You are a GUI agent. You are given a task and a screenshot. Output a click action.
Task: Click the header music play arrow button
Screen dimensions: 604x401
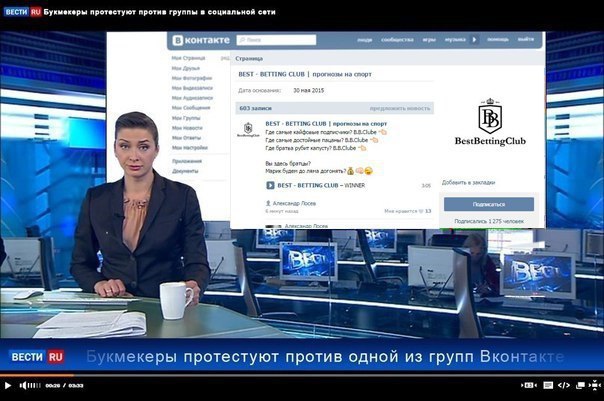pyautogui.click(x=475, y=40)
